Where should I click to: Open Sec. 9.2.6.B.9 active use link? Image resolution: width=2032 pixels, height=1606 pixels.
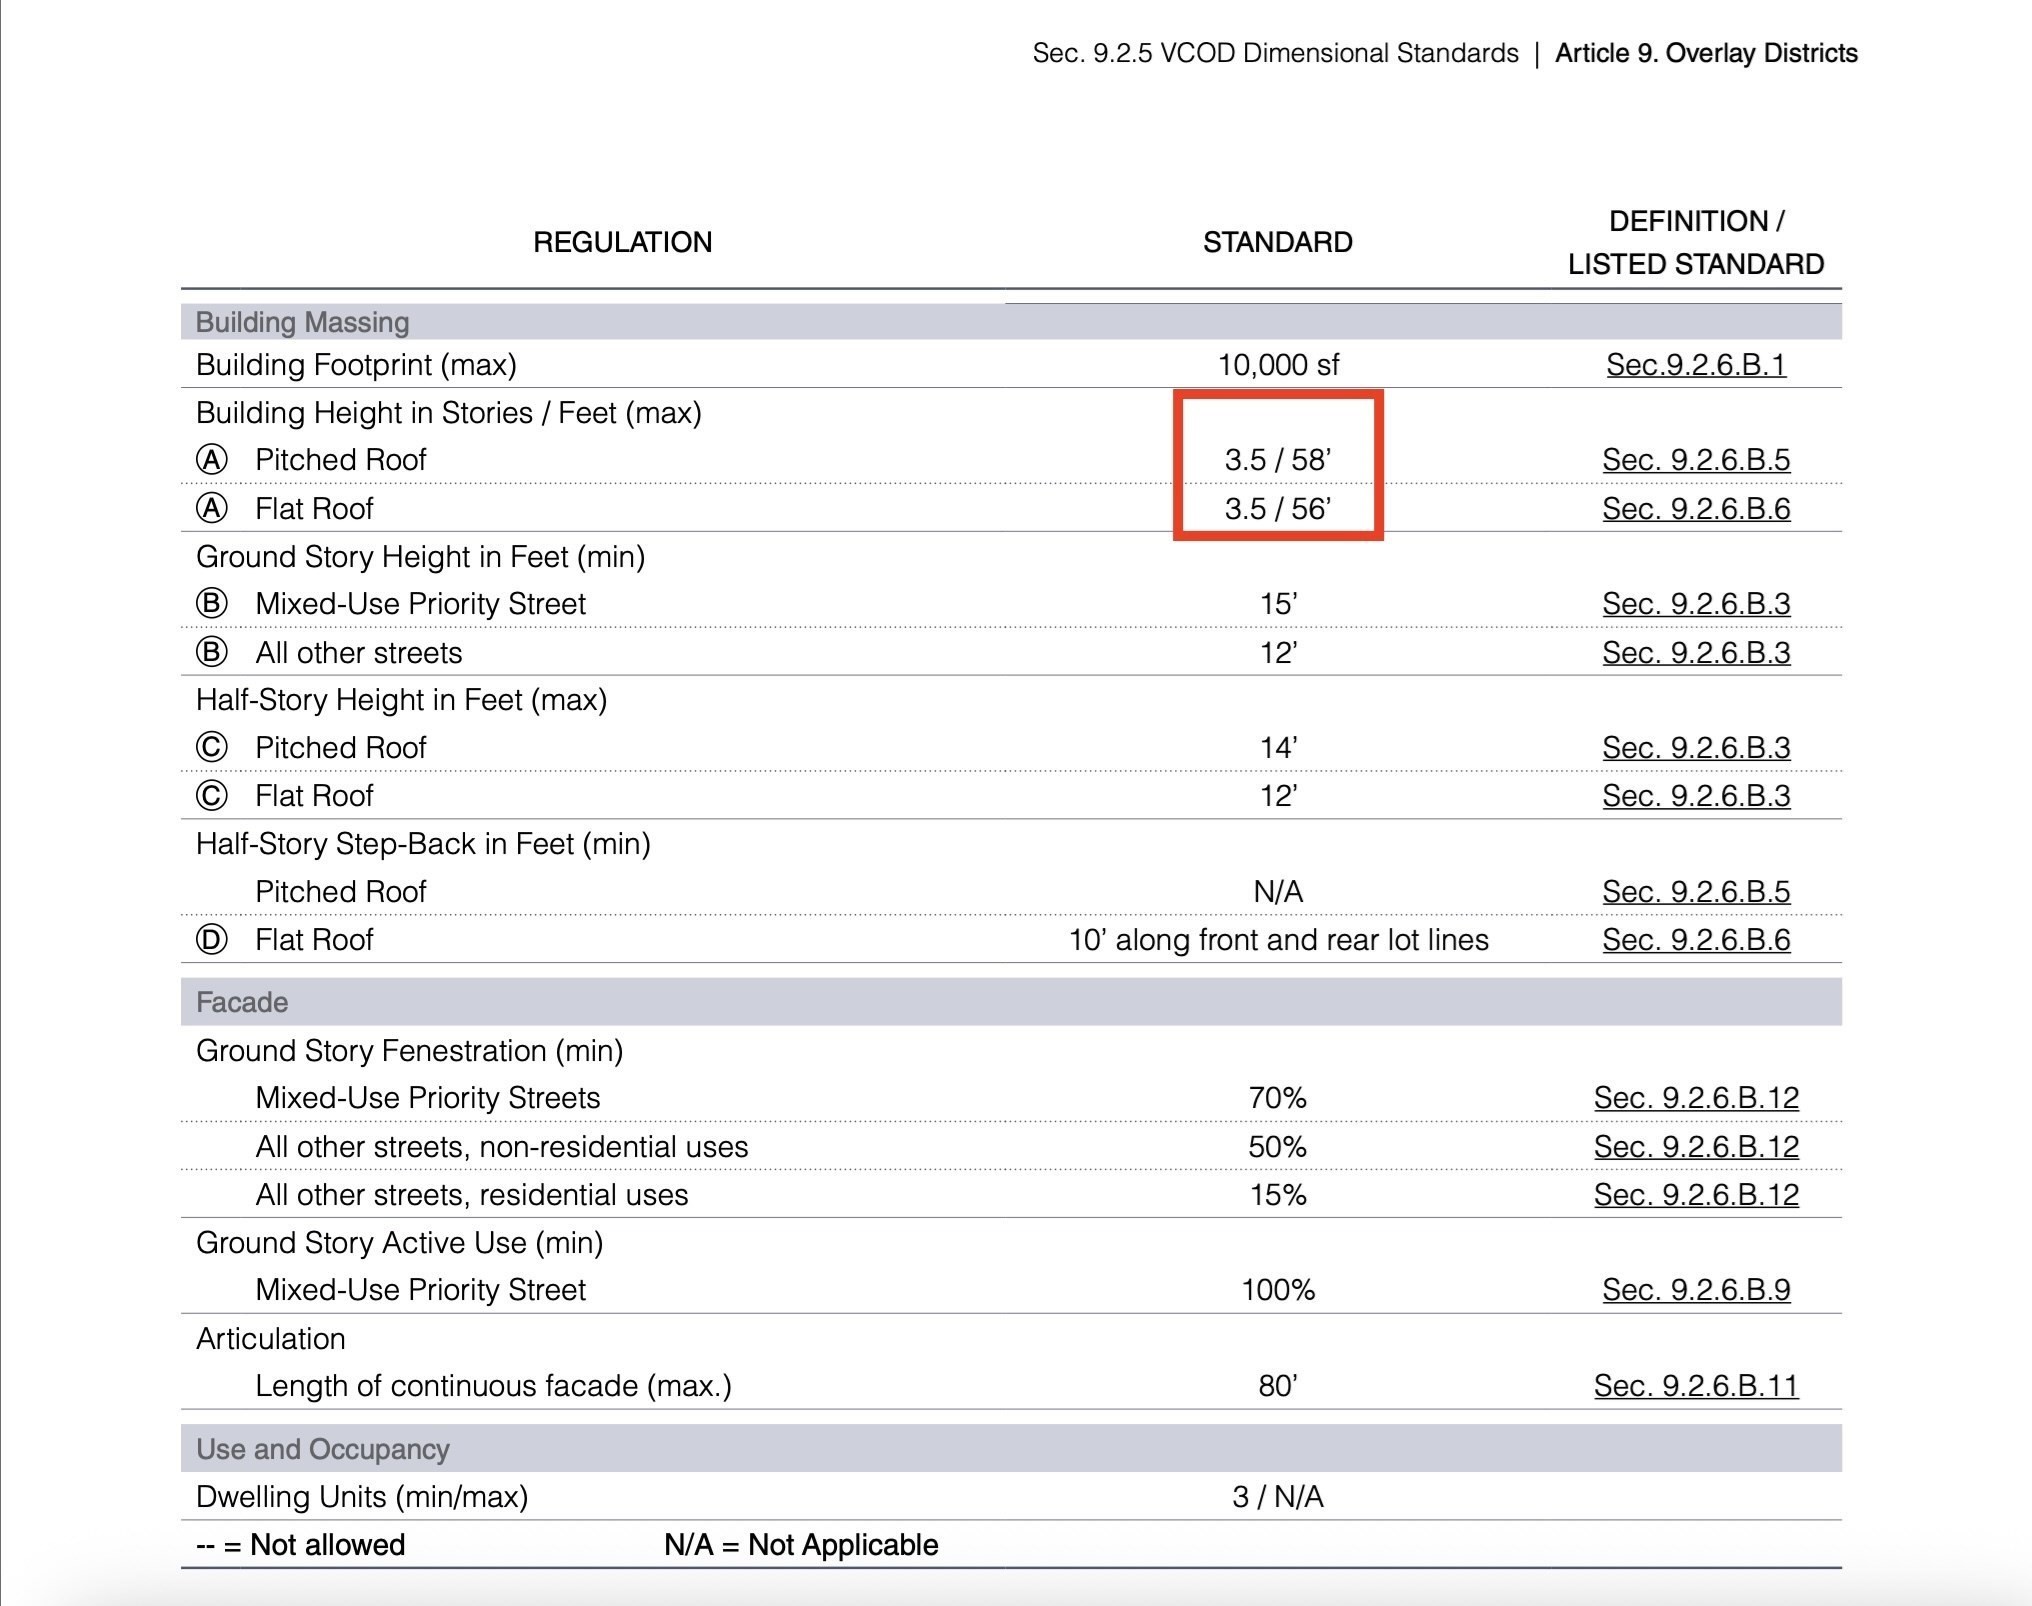click(x=1696, y=1290)
